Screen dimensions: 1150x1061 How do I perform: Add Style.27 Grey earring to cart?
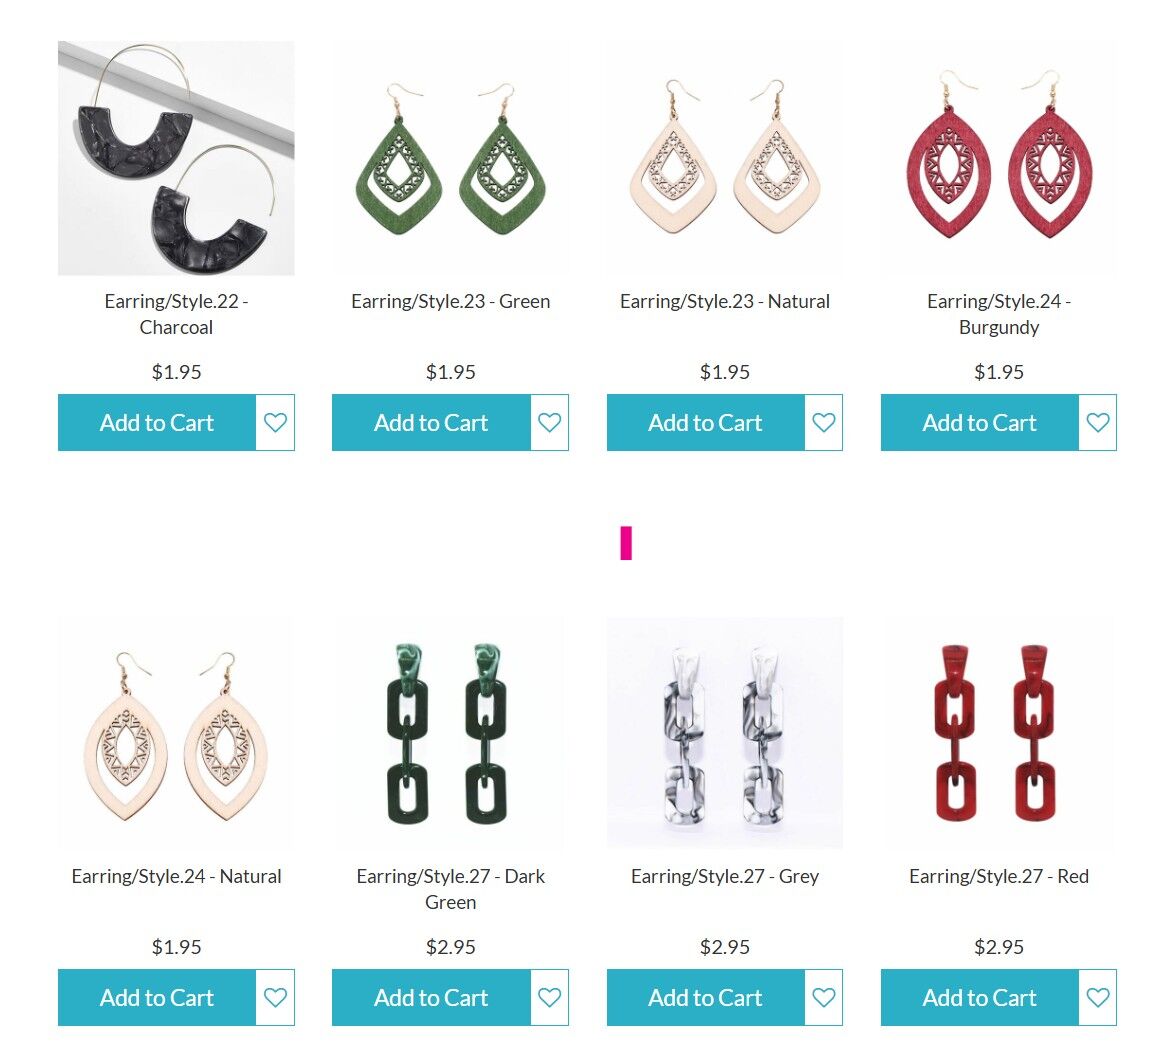pos(706,997)
